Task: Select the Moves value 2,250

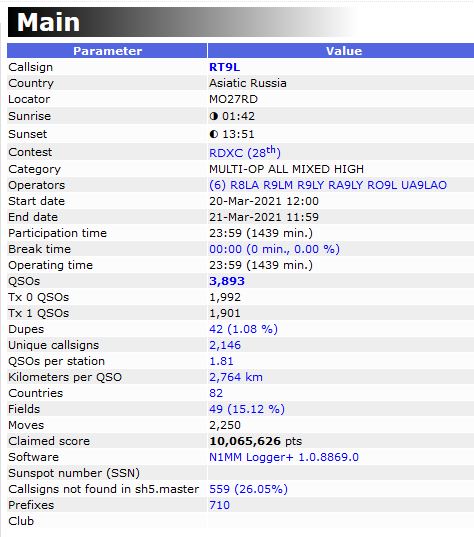Action: click(225, 425)
